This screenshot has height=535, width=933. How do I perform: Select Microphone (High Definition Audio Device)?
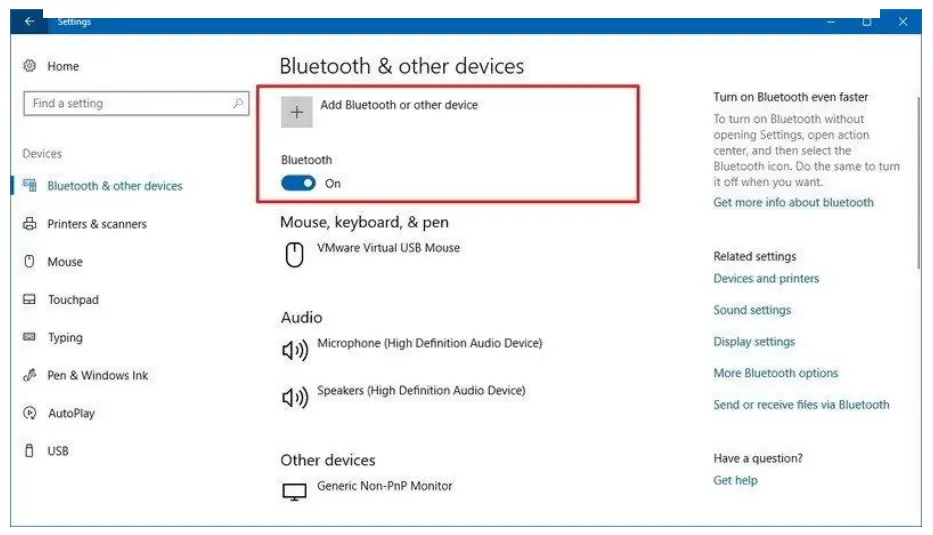coord(430,343)
